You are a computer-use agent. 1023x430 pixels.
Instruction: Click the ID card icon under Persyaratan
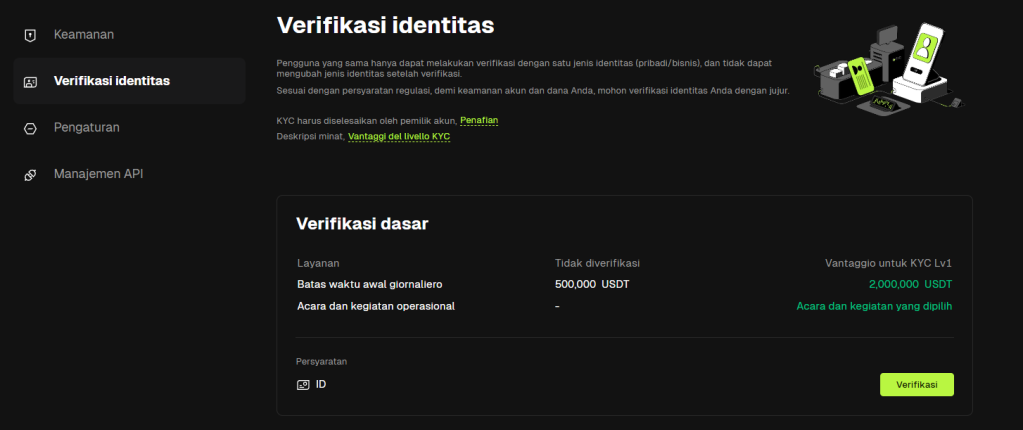303,385
